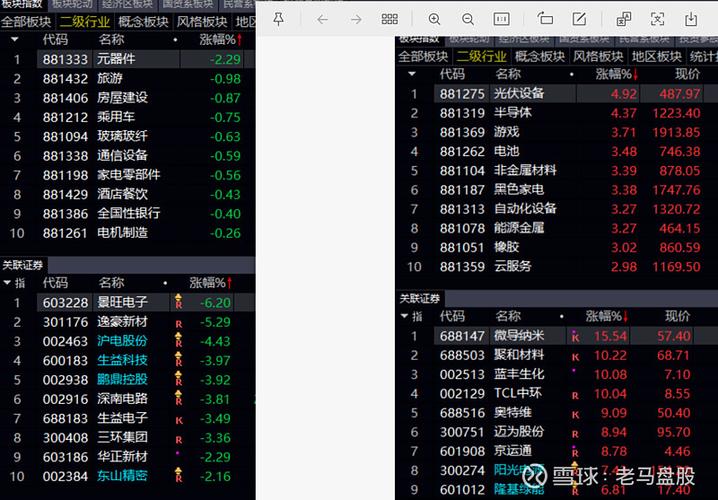Click the translate image icon in toolbar
This screenshot has height=500, width=718.
pyautogui.click(x=624, y=19)
